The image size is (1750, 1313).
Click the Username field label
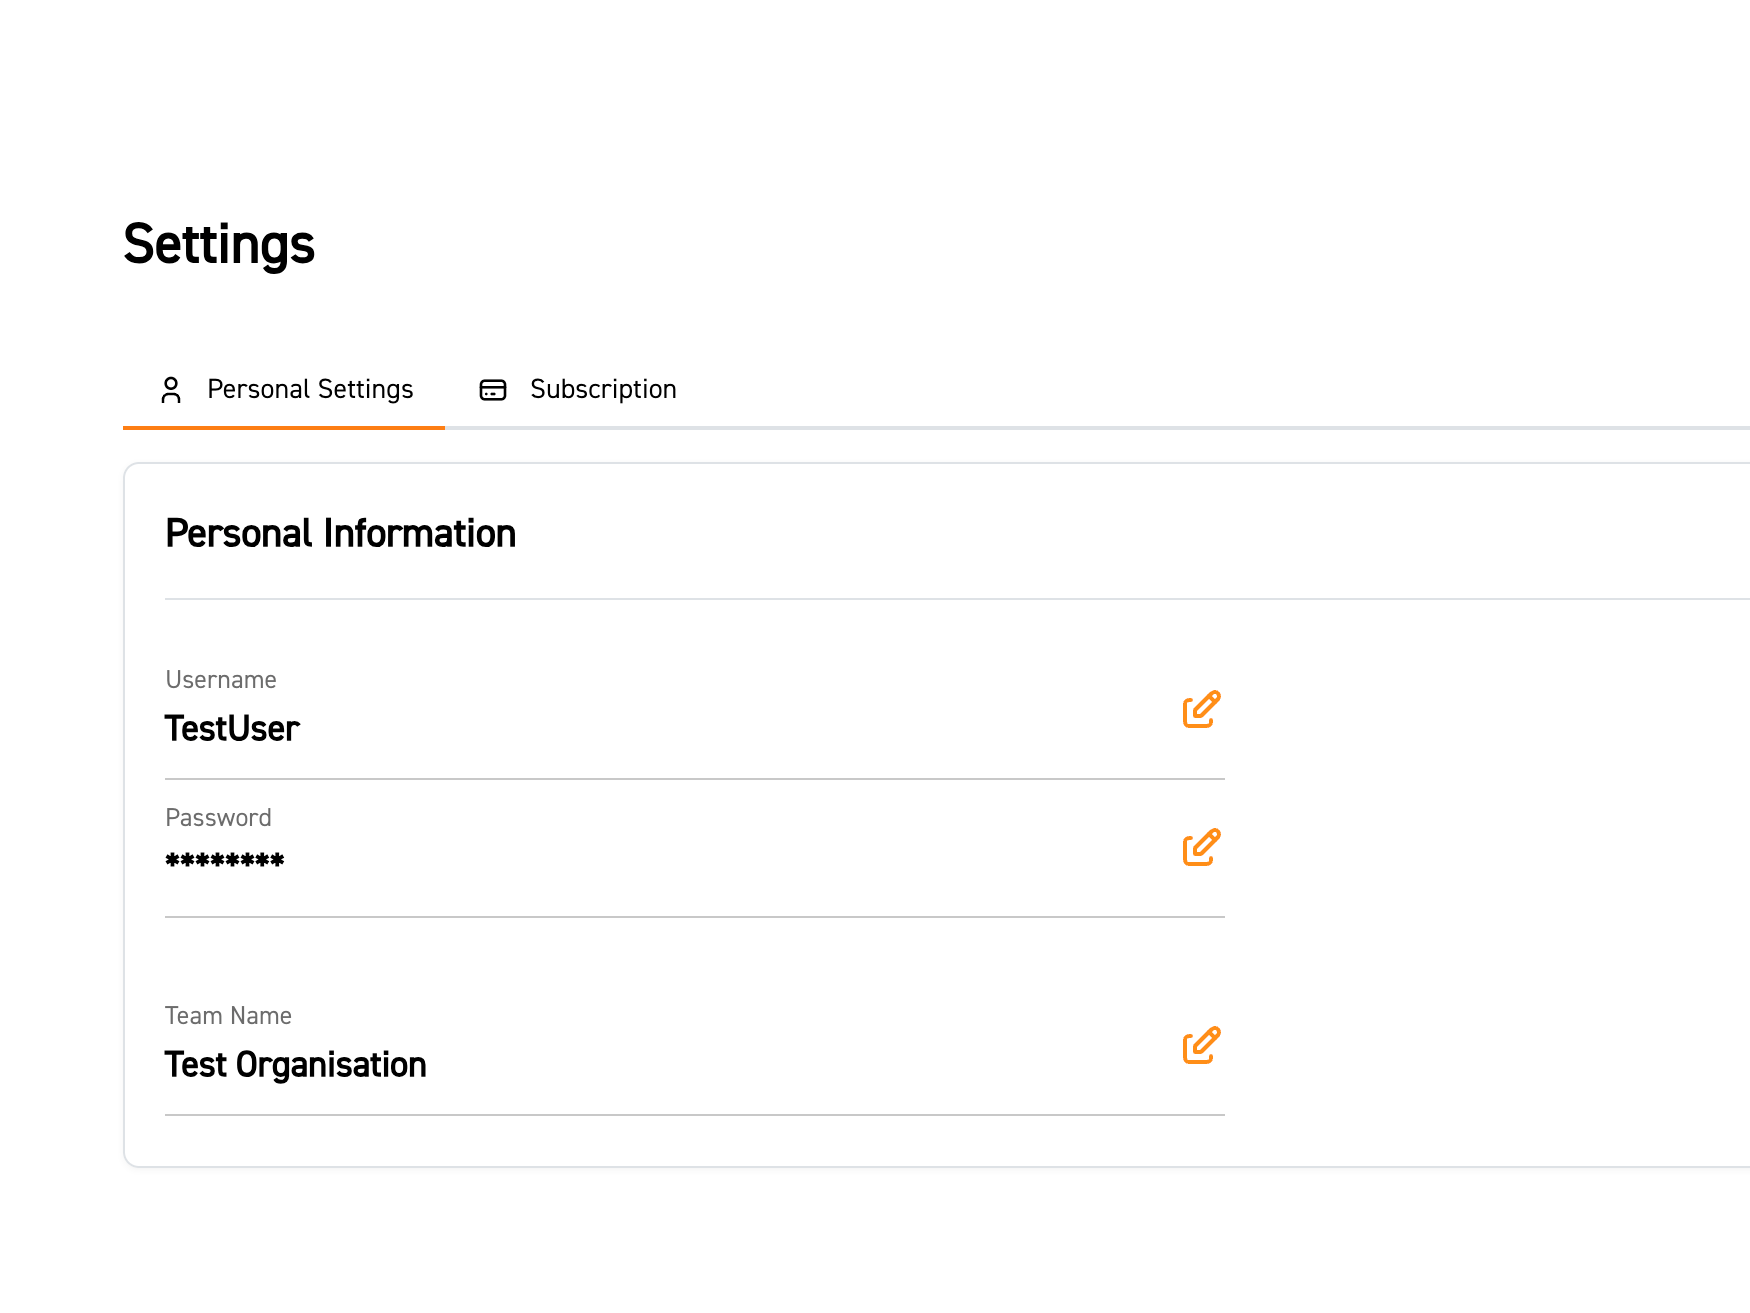221,679
